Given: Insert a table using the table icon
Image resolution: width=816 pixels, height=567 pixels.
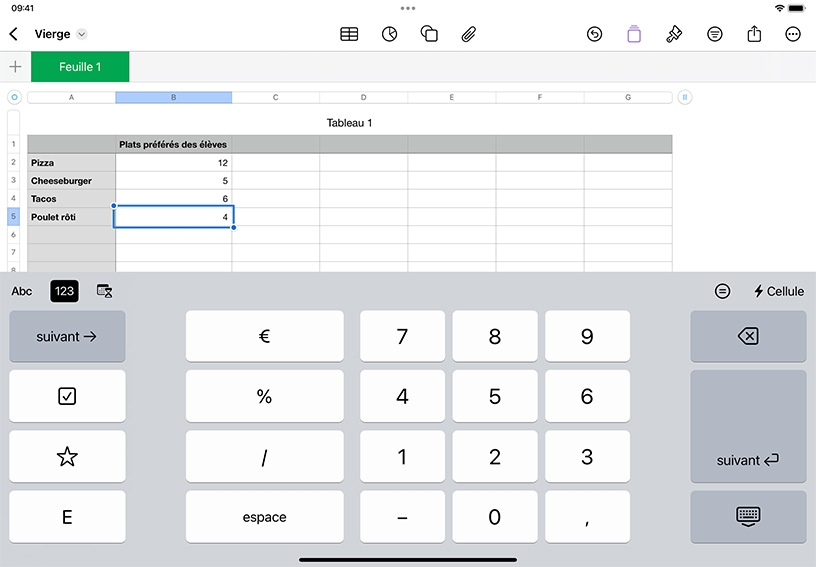Looking at the screenshot, I should click(349, 34).
